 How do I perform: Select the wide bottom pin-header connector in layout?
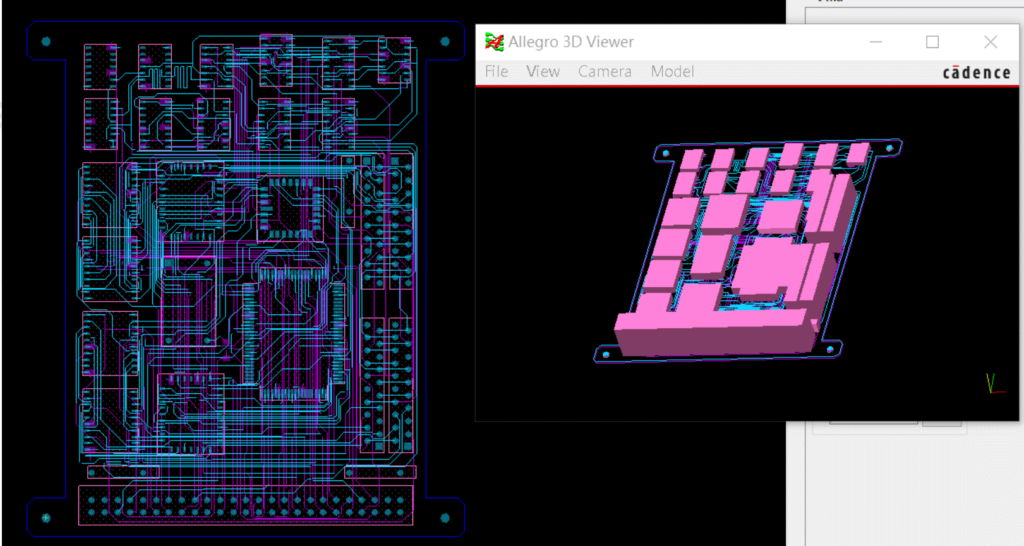tap(245, 504)
